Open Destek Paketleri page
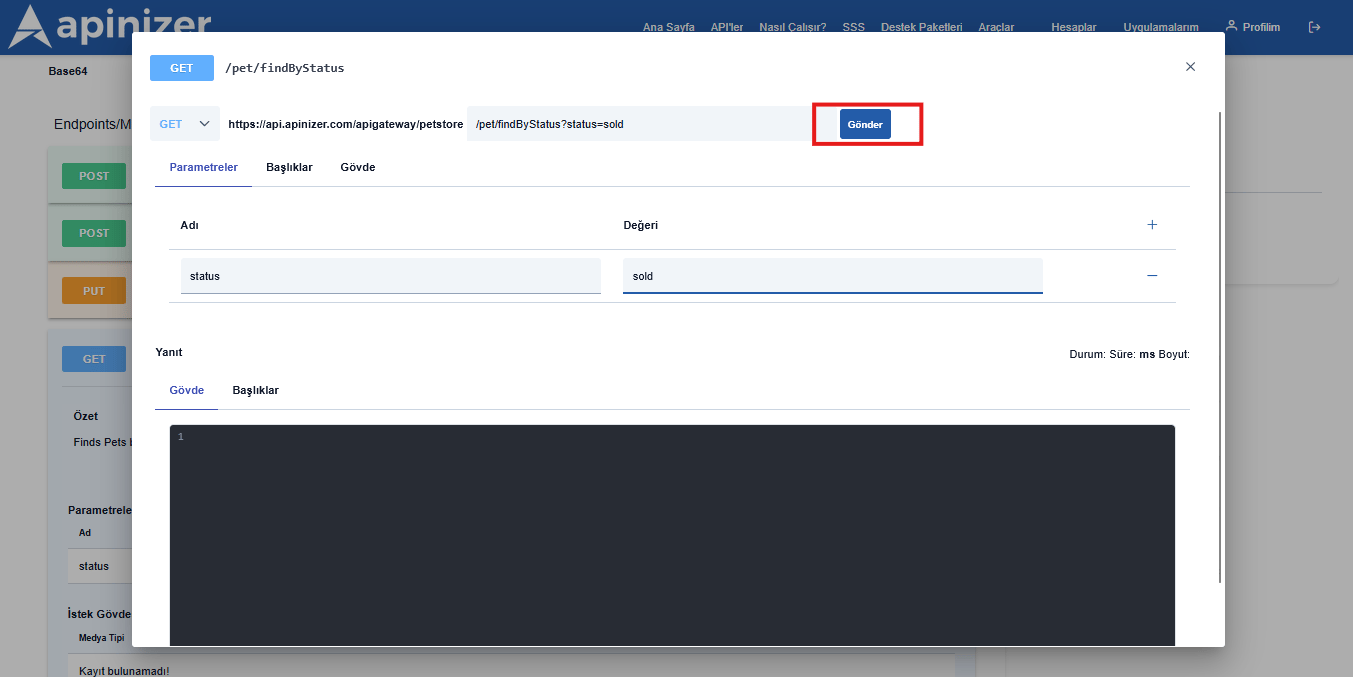The image size is (1353, 677). pyautogui.click(x=922, y=27)
